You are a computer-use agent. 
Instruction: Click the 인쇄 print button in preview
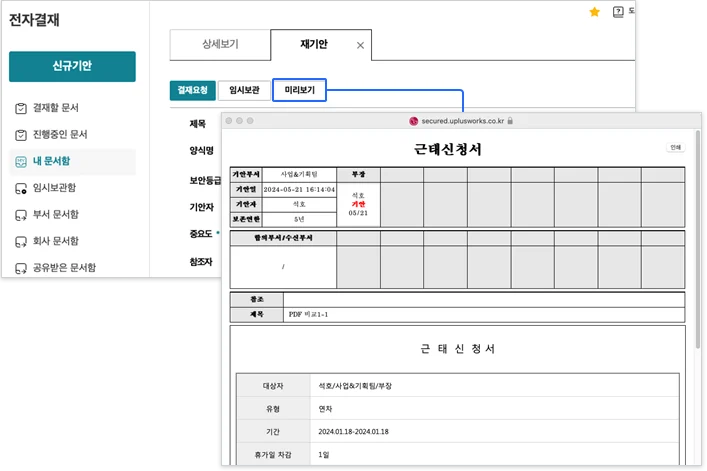click(x=675, y=147)
